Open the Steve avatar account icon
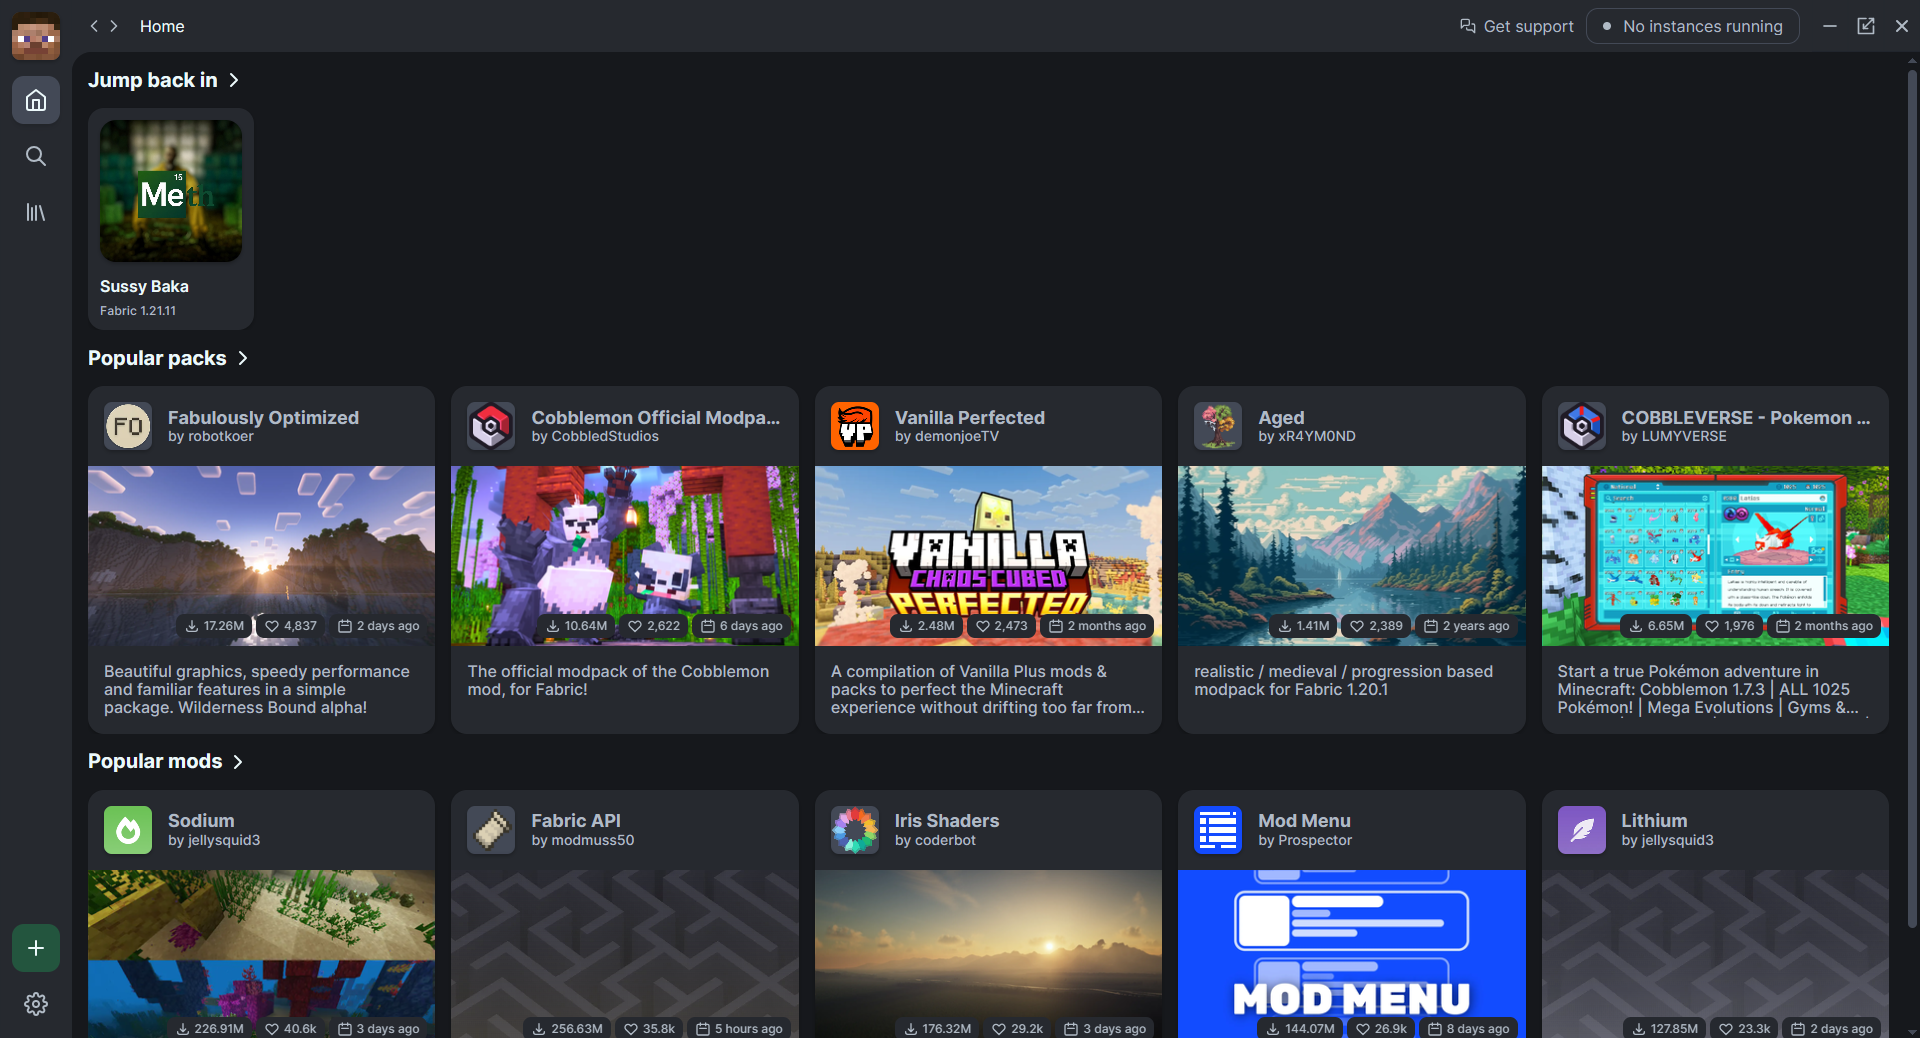 pyautogui.click(x=36, y=36)
